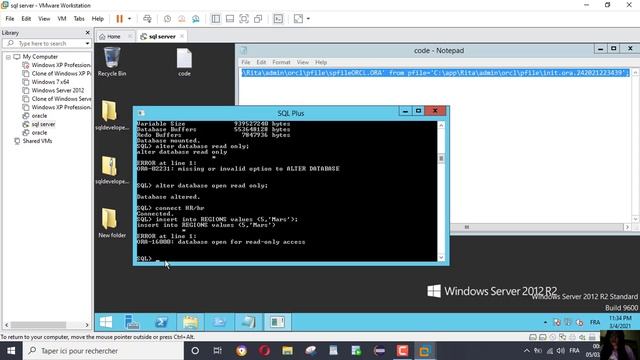Open Notepad View menu

[302, 62]
